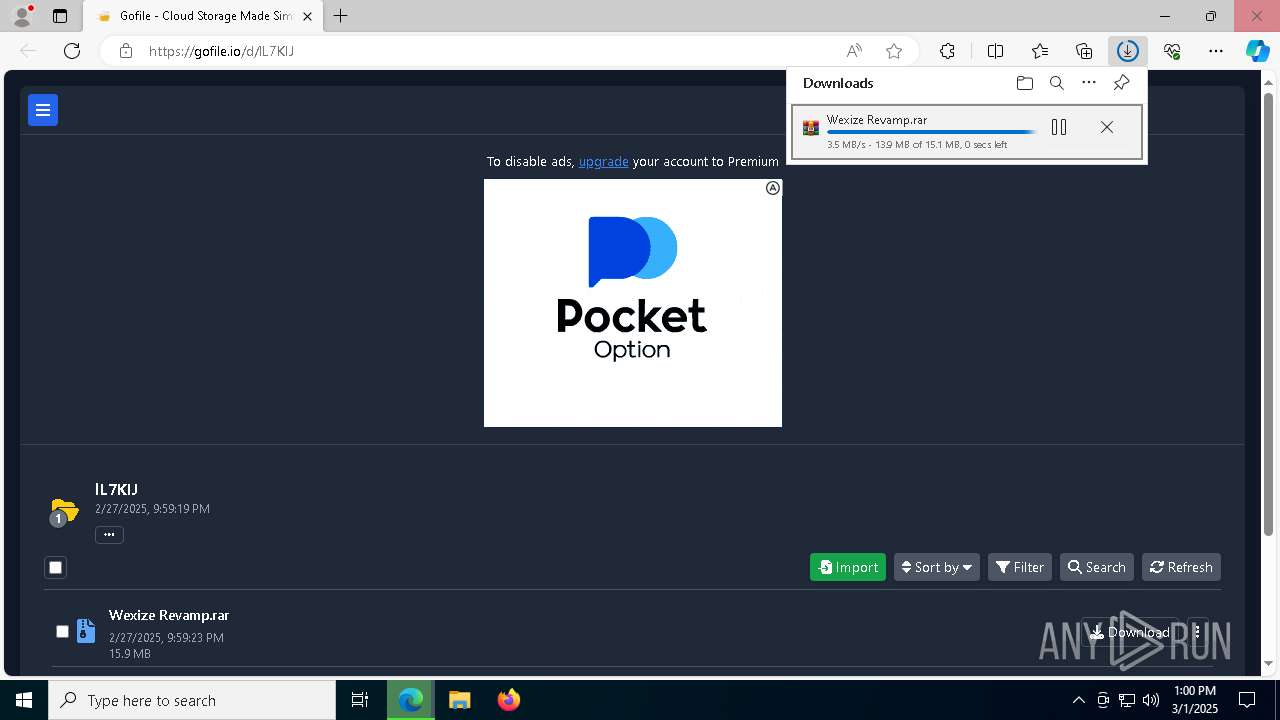Viewport: 1280px width, 720px height.
Task: Click the Search button in file list
Action: point(1097,567)
